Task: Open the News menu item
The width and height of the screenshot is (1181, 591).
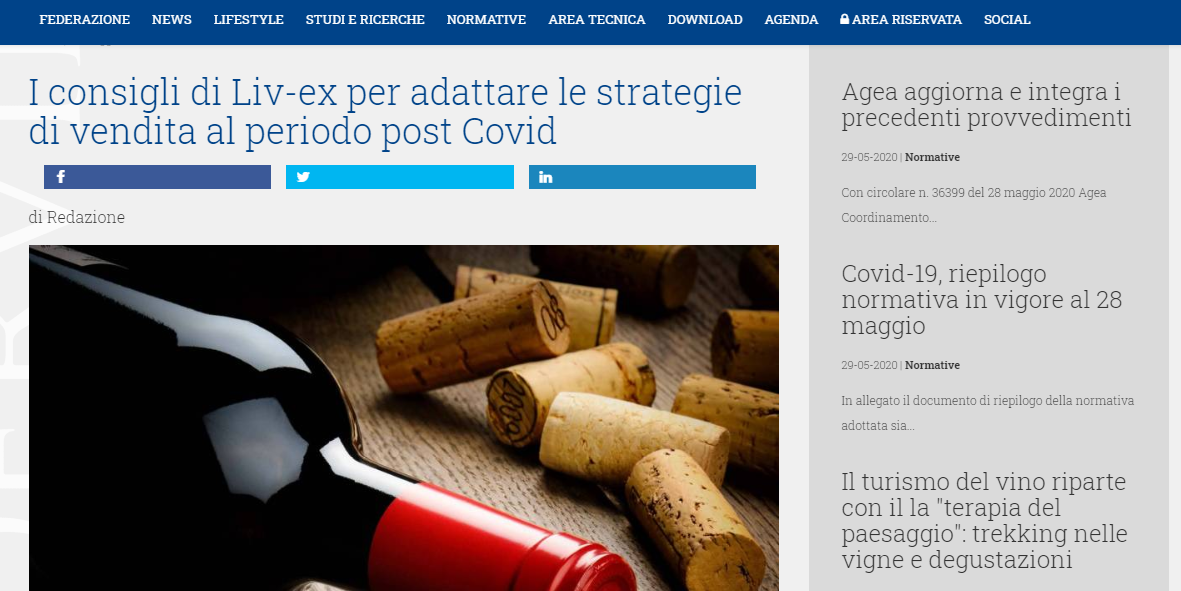Action: [x=172, y=20]
